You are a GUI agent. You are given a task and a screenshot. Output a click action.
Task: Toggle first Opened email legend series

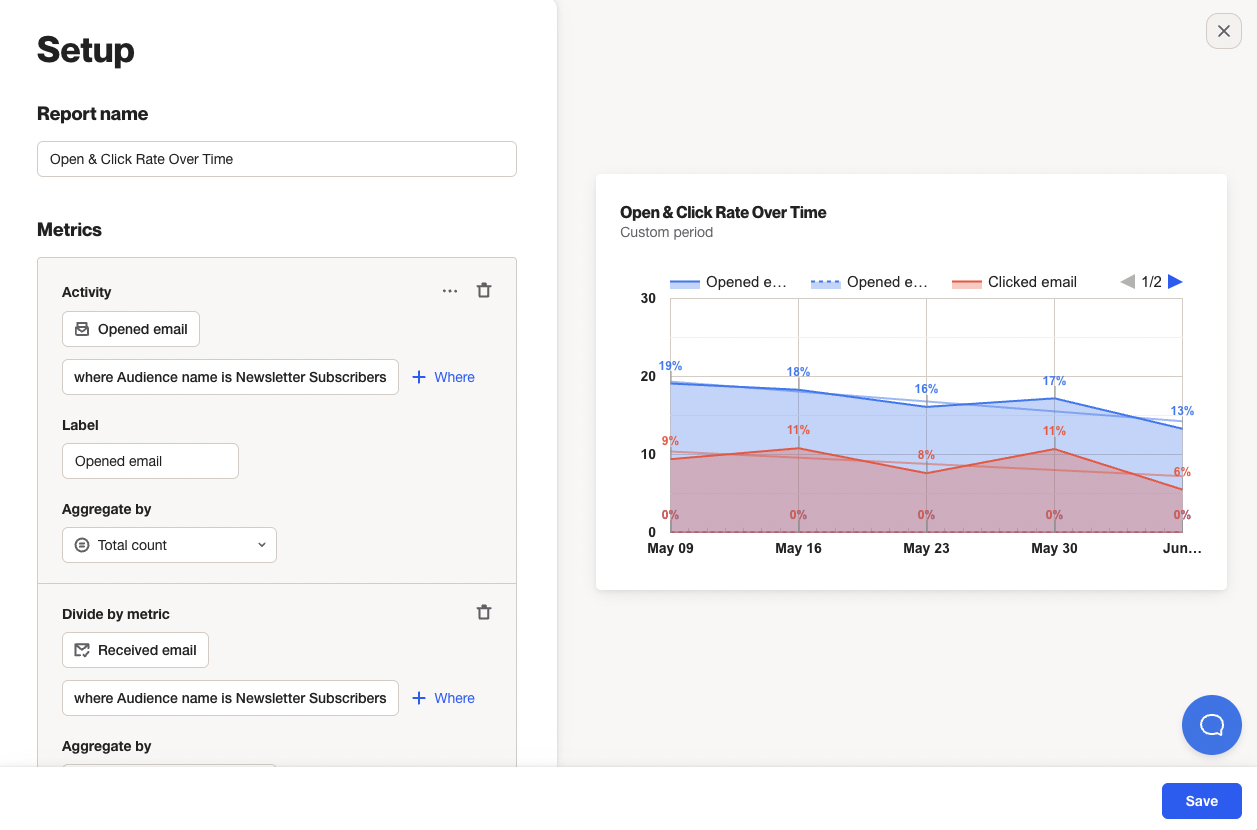(728, 283)
